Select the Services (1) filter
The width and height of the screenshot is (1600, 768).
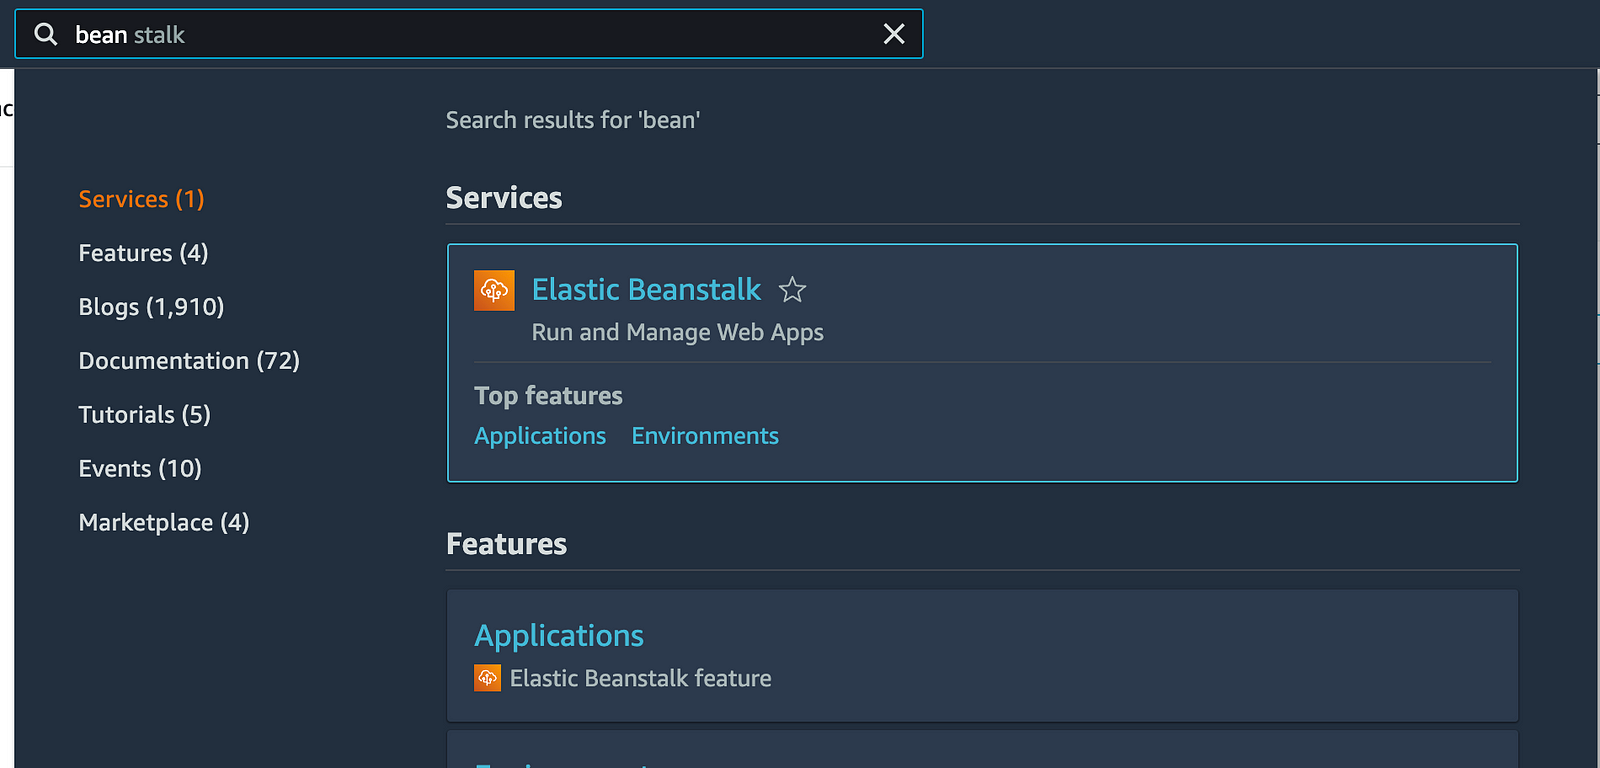tap(141, 199)
